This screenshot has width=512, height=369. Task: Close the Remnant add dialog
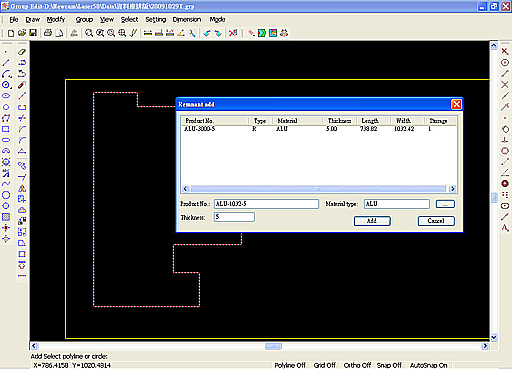click(456, 105)
